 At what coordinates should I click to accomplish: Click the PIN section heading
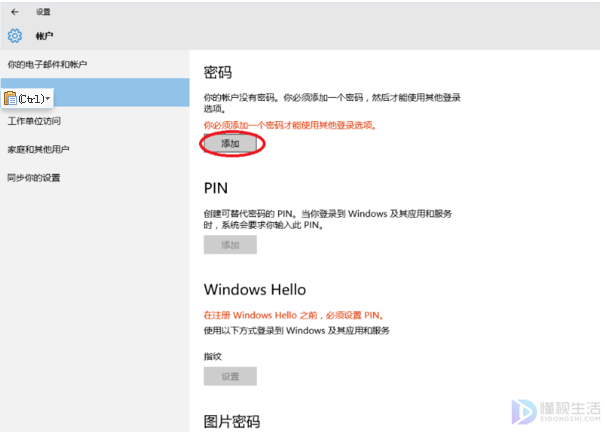(216, 188)
